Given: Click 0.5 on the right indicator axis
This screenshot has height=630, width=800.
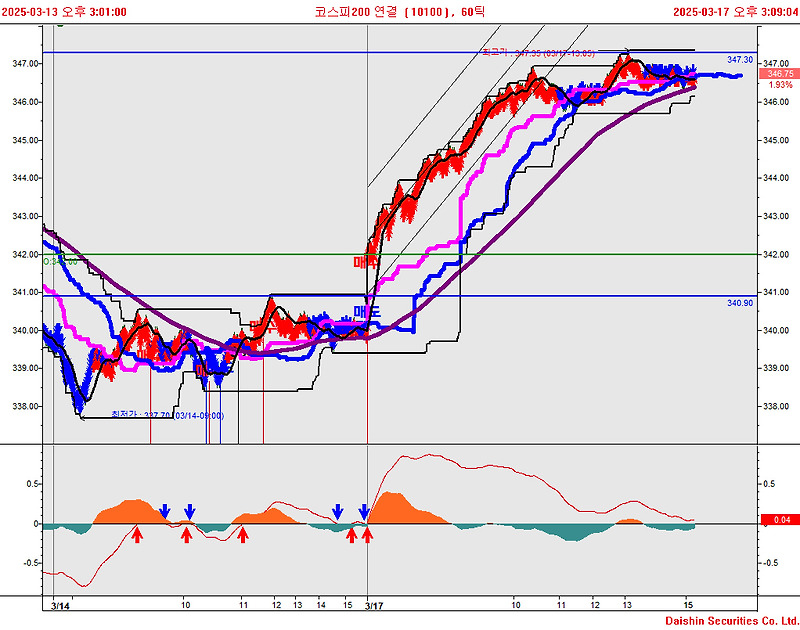Looking at the screenshot, I should [771, 484].
